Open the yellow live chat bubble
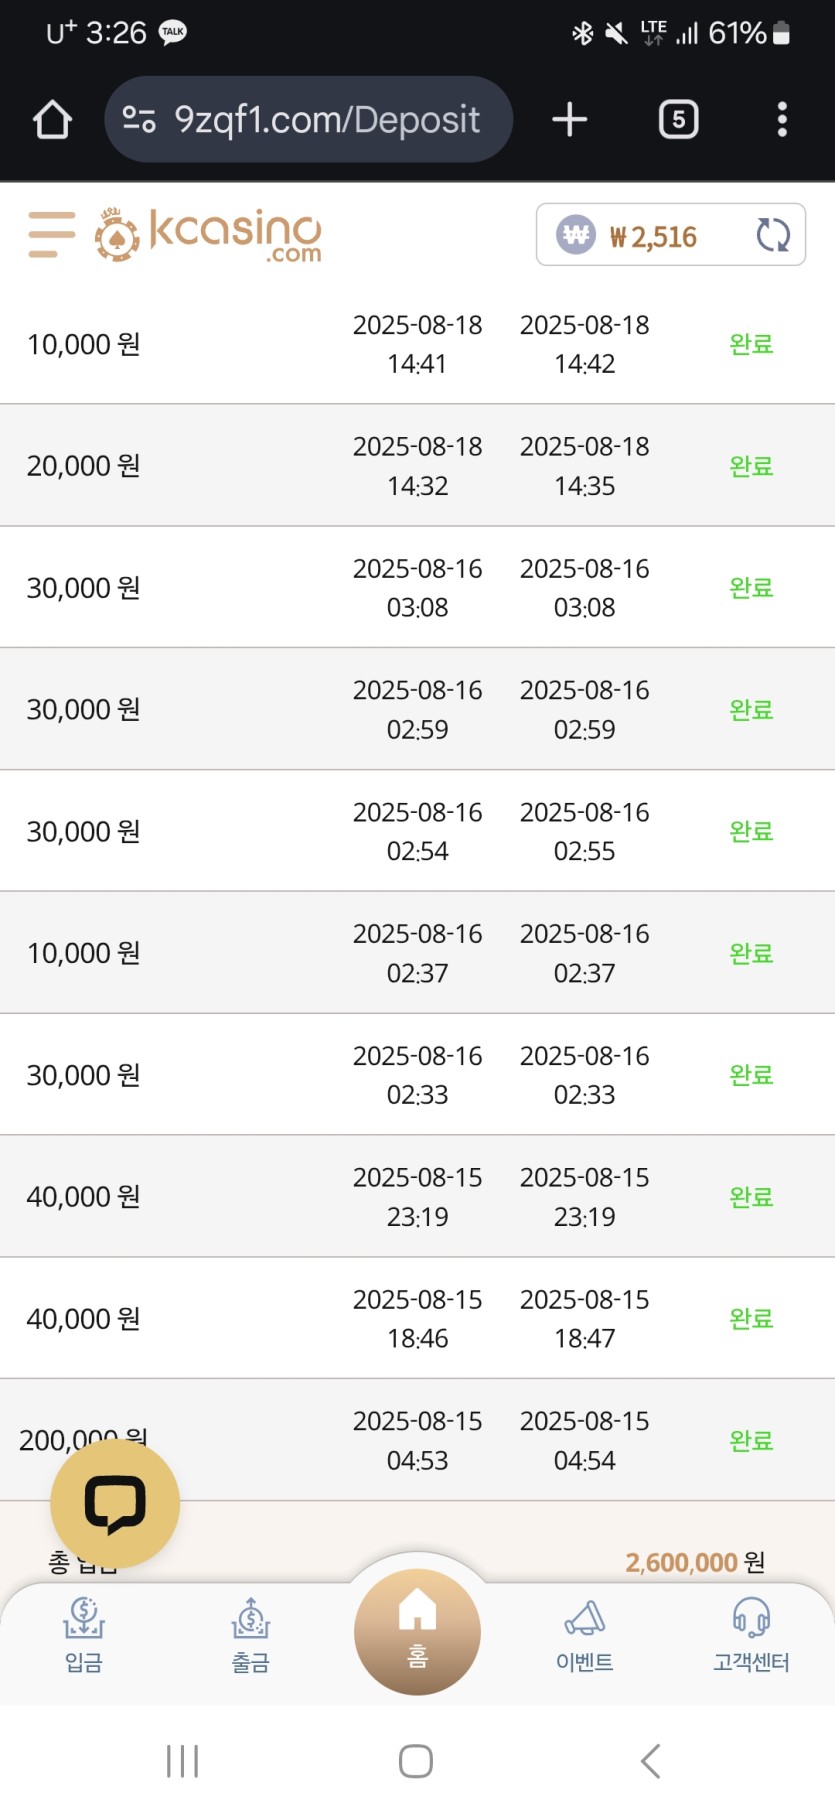 [x=115, y=1503]
